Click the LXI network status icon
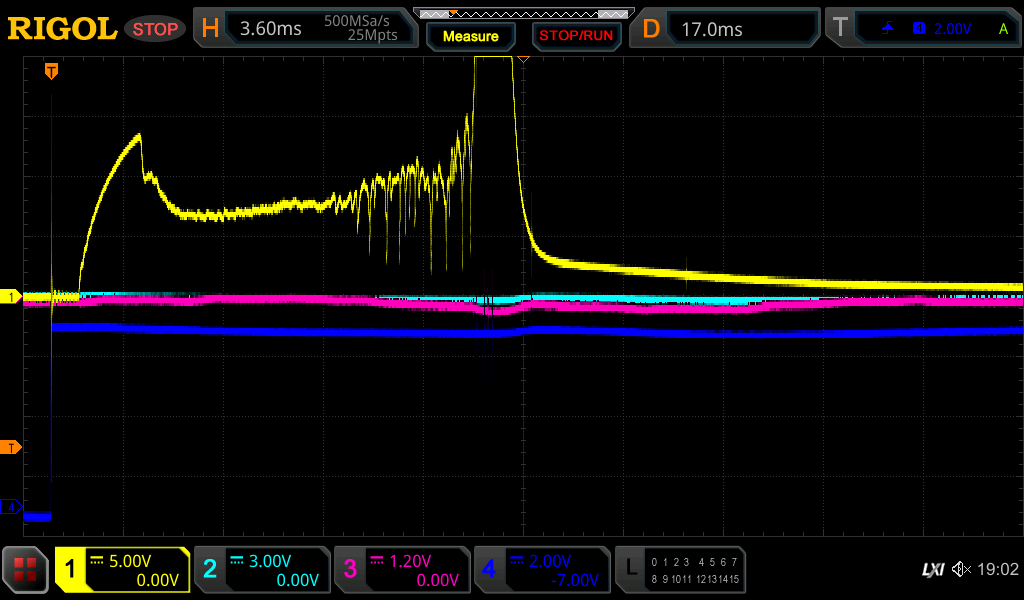Viewport: 1024px width, 600px height. pyautogui.click(x=932, y=569)
